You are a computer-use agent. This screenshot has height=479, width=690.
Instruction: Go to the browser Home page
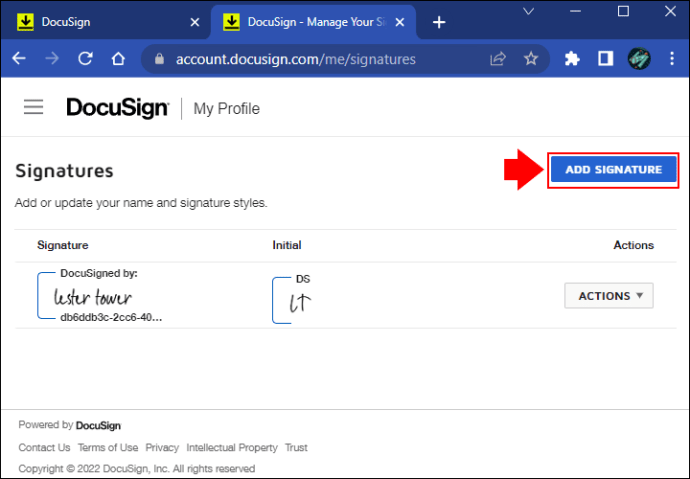(x=118, y=59)
